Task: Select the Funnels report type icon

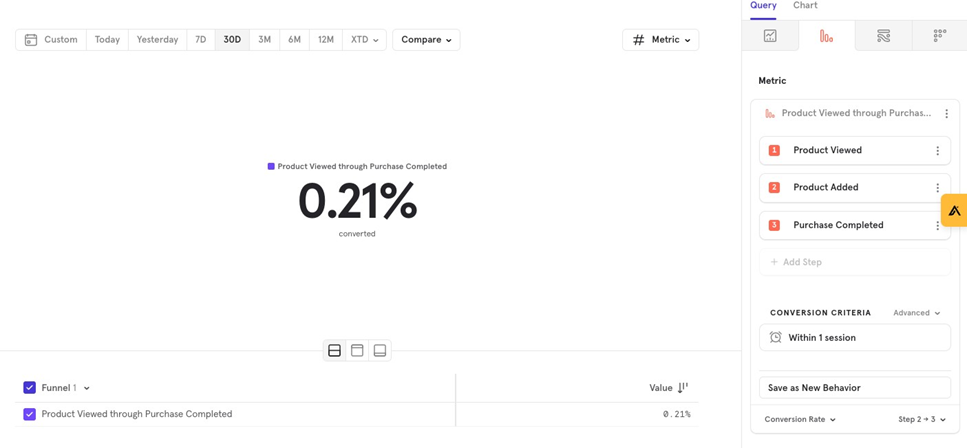Action: (826, 36)
